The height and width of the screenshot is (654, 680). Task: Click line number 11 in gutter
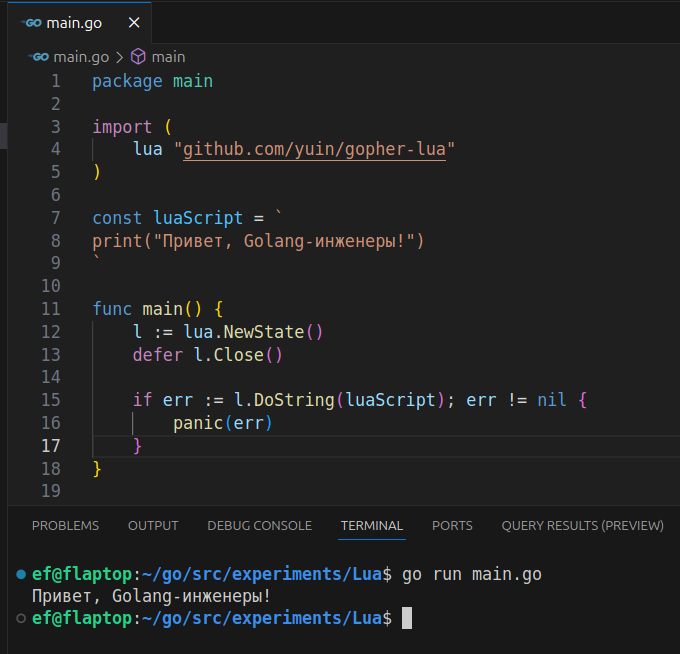51,309
